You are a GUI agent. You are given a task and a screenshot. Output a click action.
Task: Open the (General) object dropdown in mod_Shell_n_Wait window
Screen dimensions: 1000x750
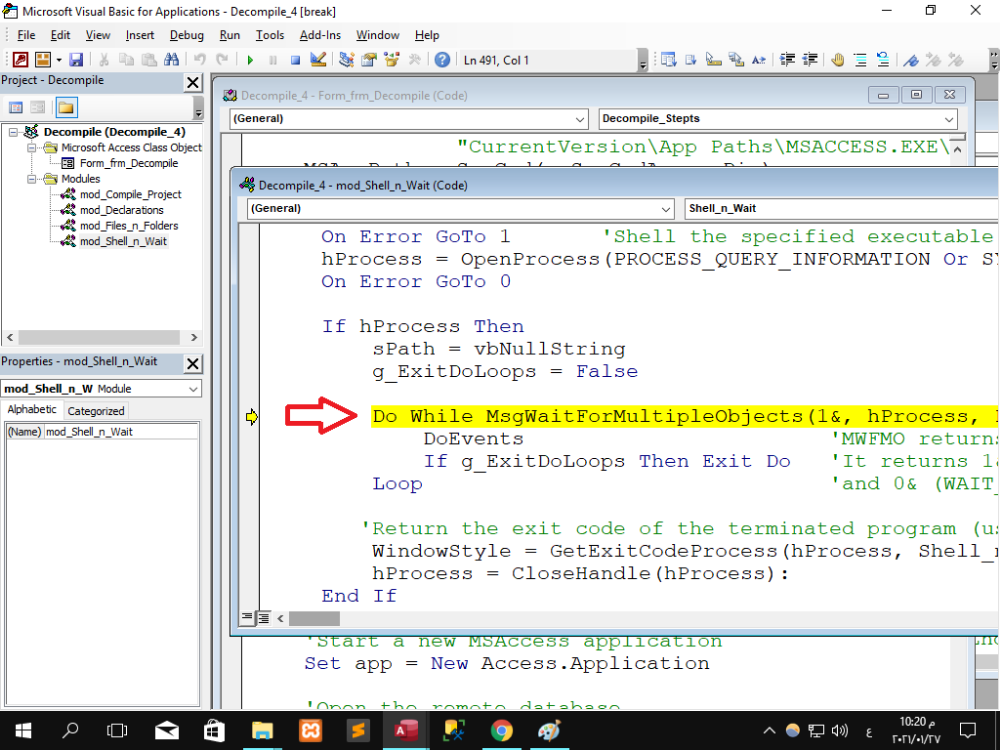[x=665, y=209]
